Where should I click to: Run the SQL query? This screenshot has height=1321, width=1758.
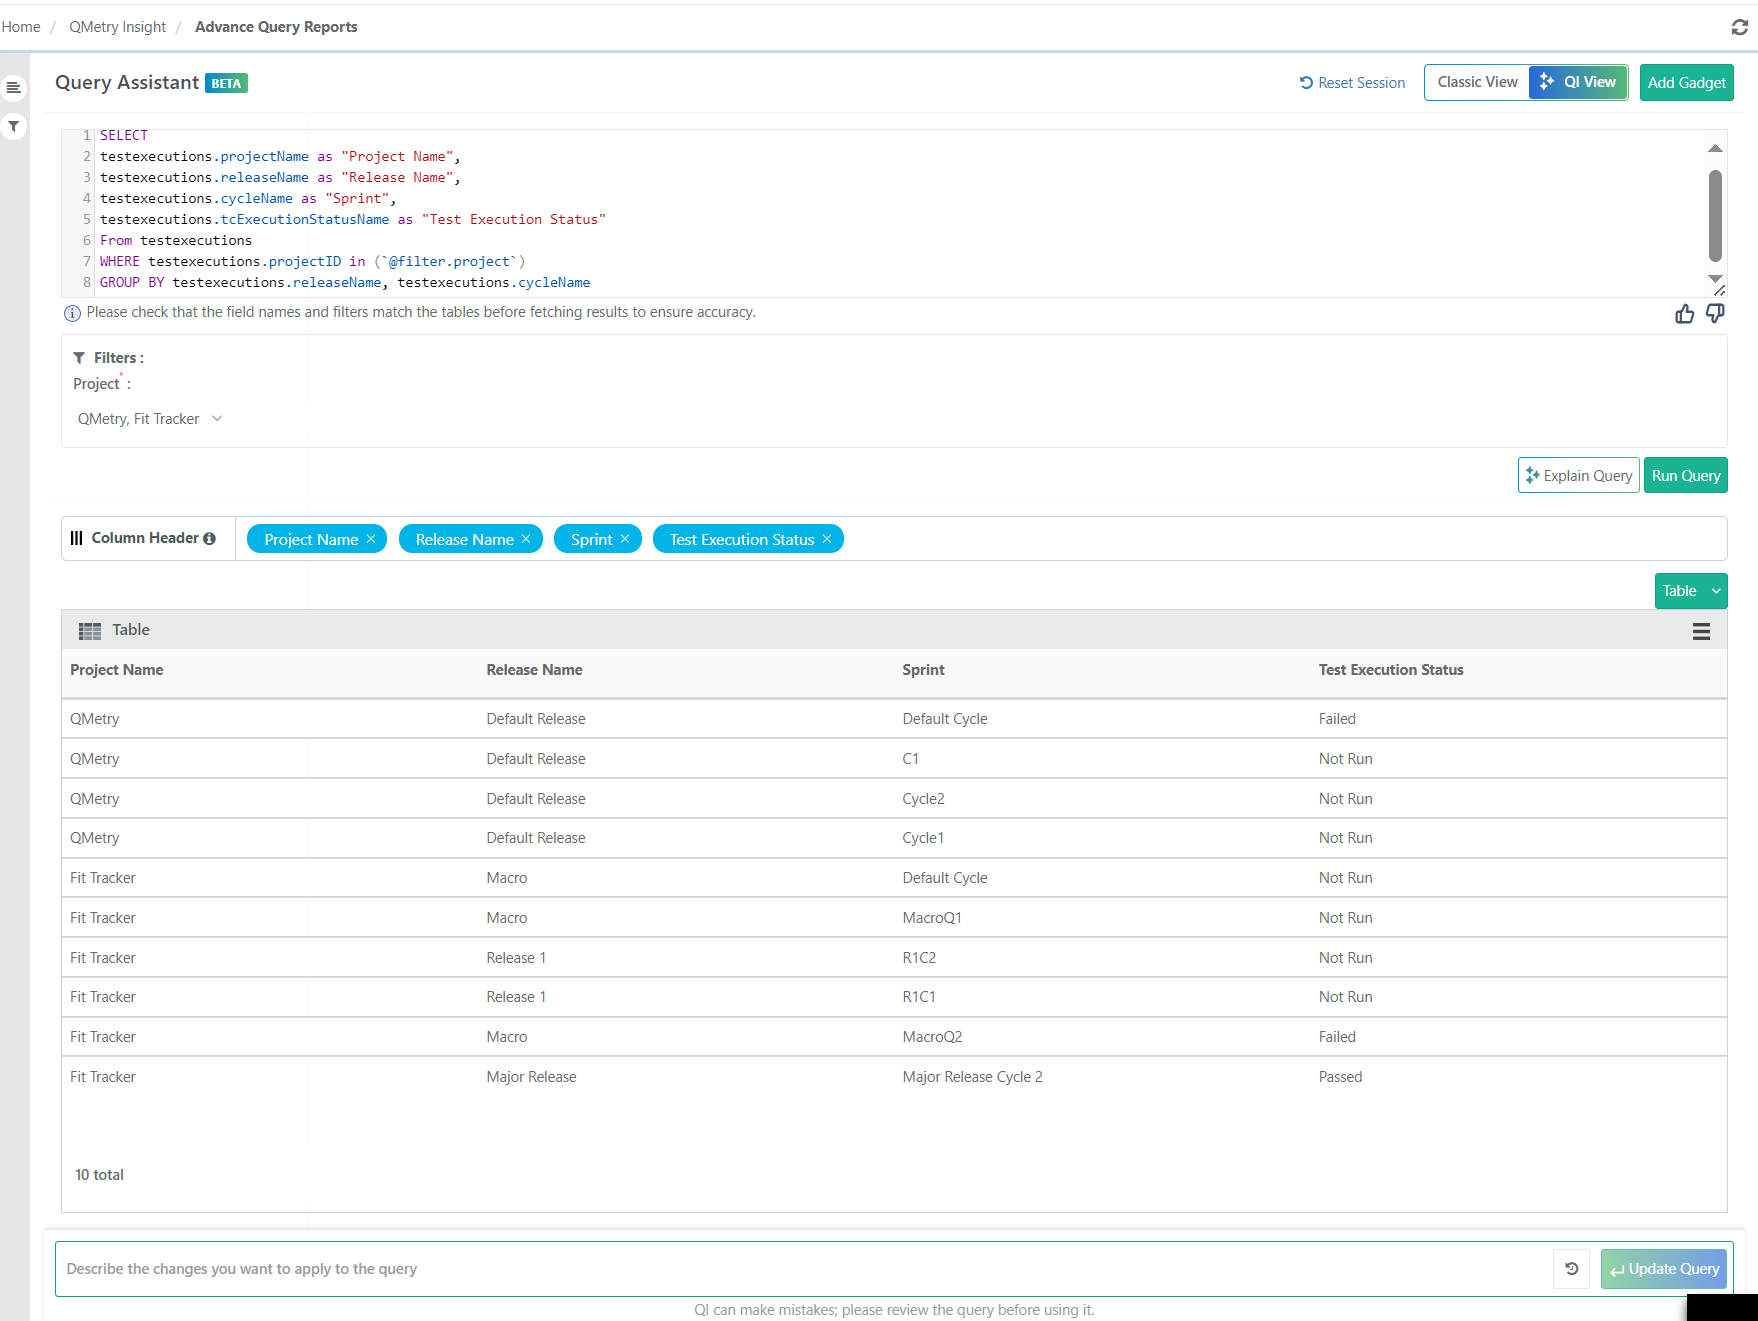point(1685,475)
